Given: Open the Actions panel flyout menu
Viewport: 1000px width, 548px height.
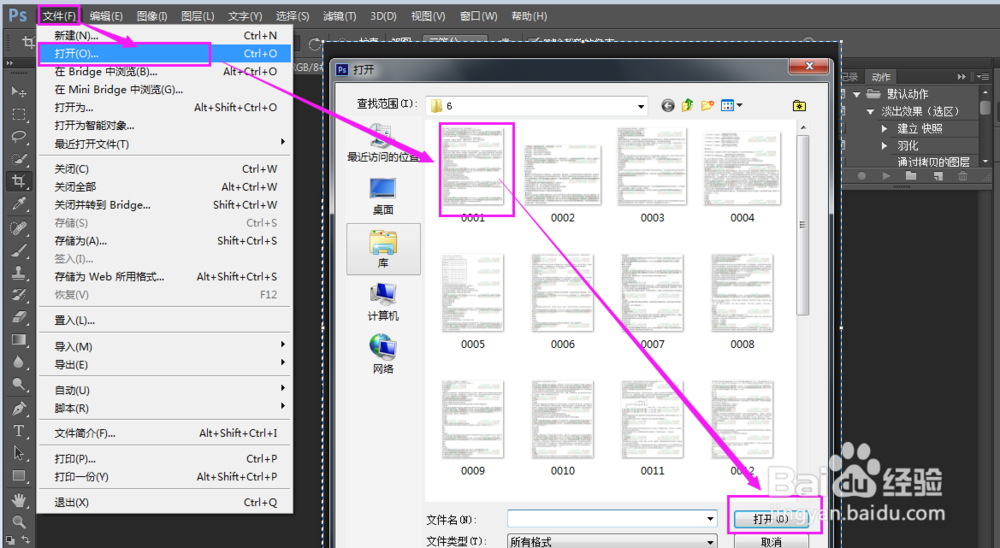Looking at the screenshot, I should [x=983, y=77].
